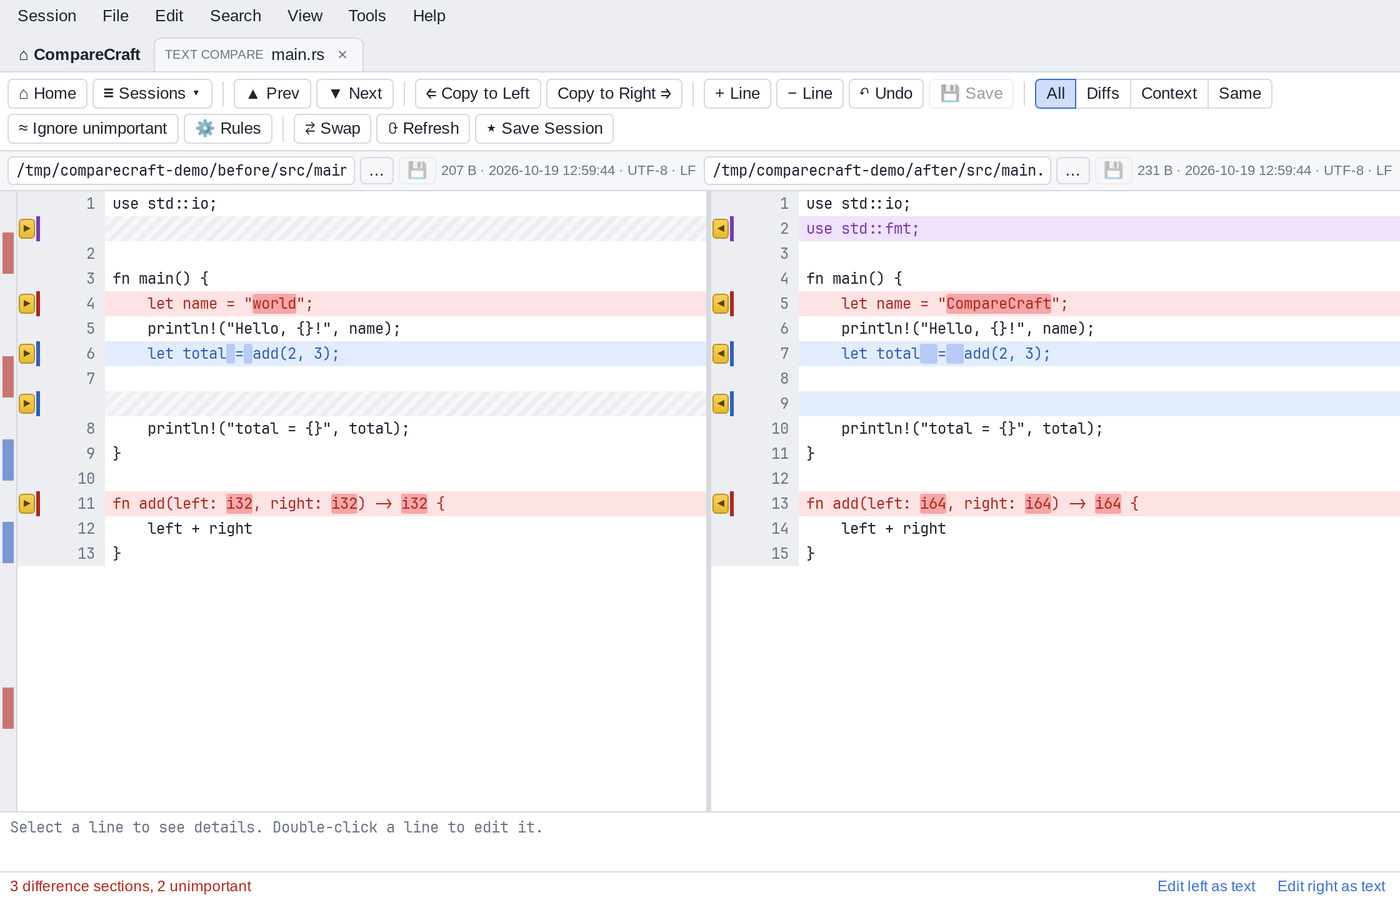Click the bottom red marker in overview strip
The height and width of the screenshot is (900, 1400).
(8, 708)
